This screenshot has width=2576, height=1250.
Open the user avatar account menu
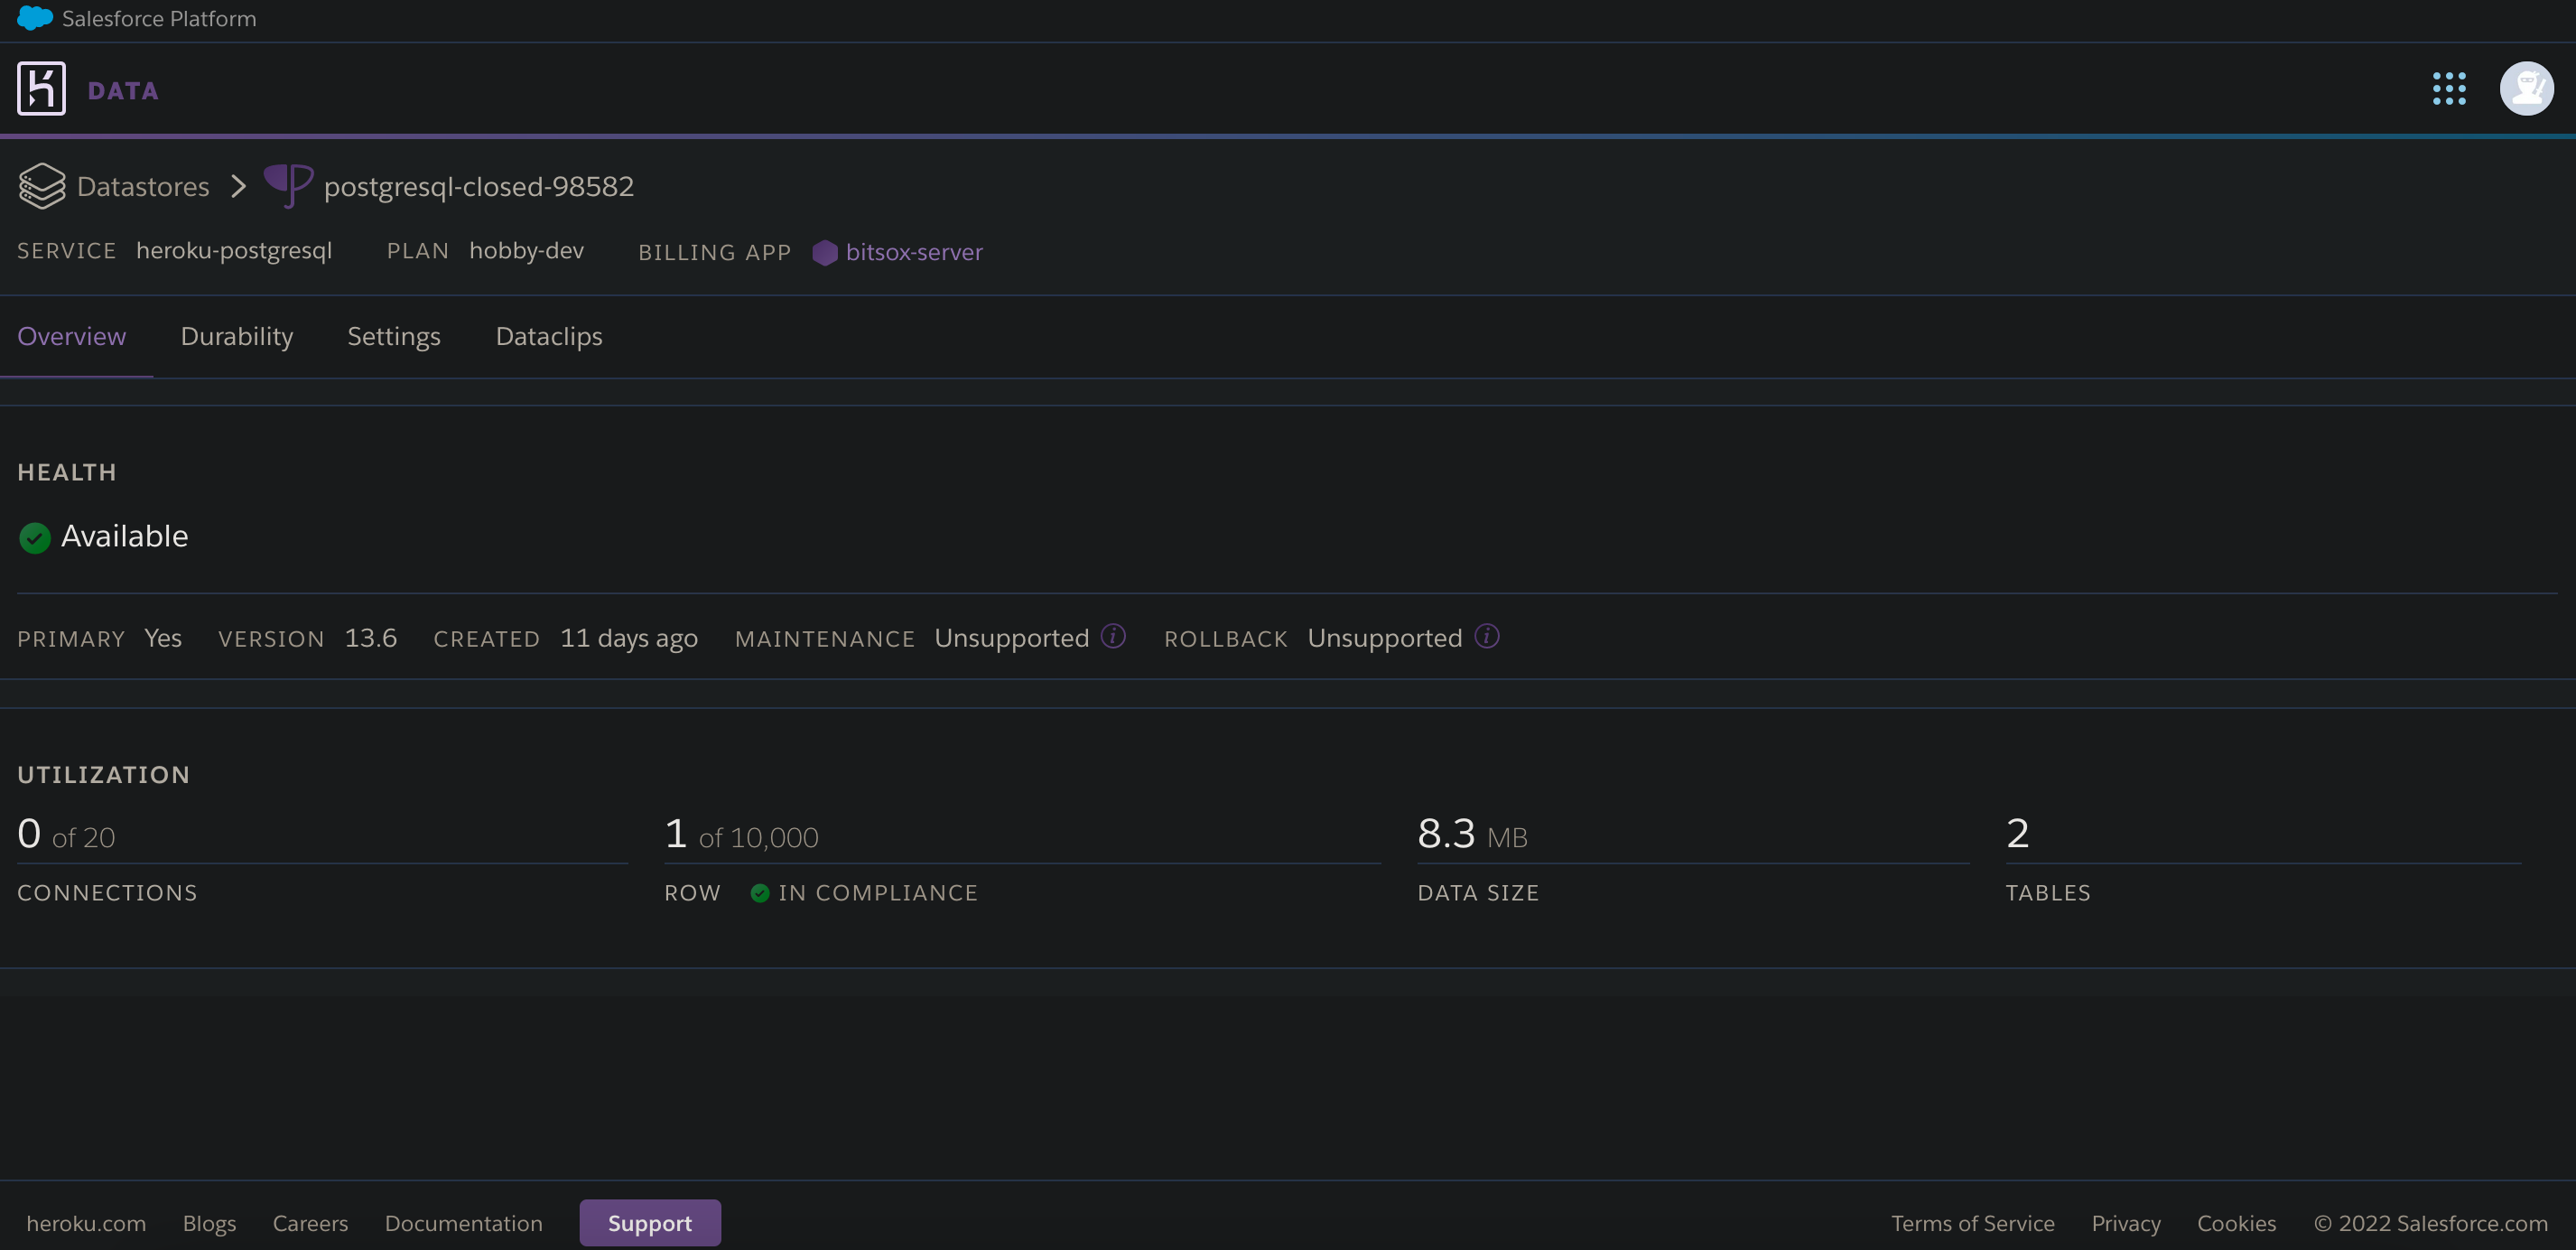point(2526,89)
